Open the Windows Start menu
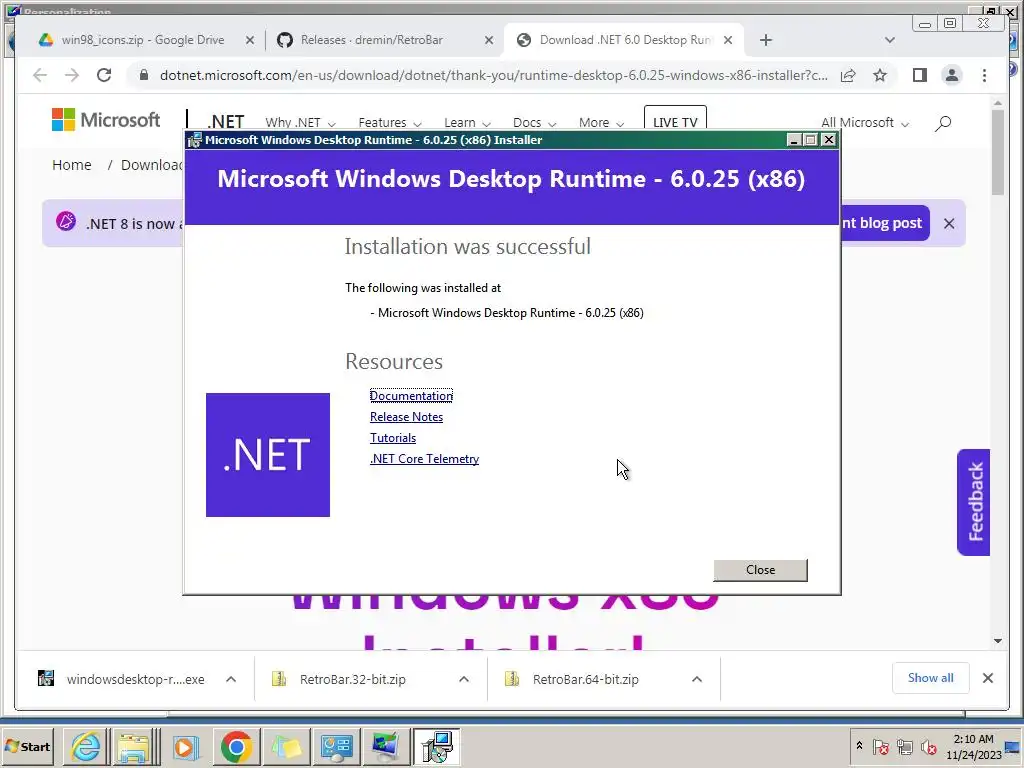Image resolution: width=1024 pixels, height=768 pixels. pyautogui.click(x=27, y=746)
